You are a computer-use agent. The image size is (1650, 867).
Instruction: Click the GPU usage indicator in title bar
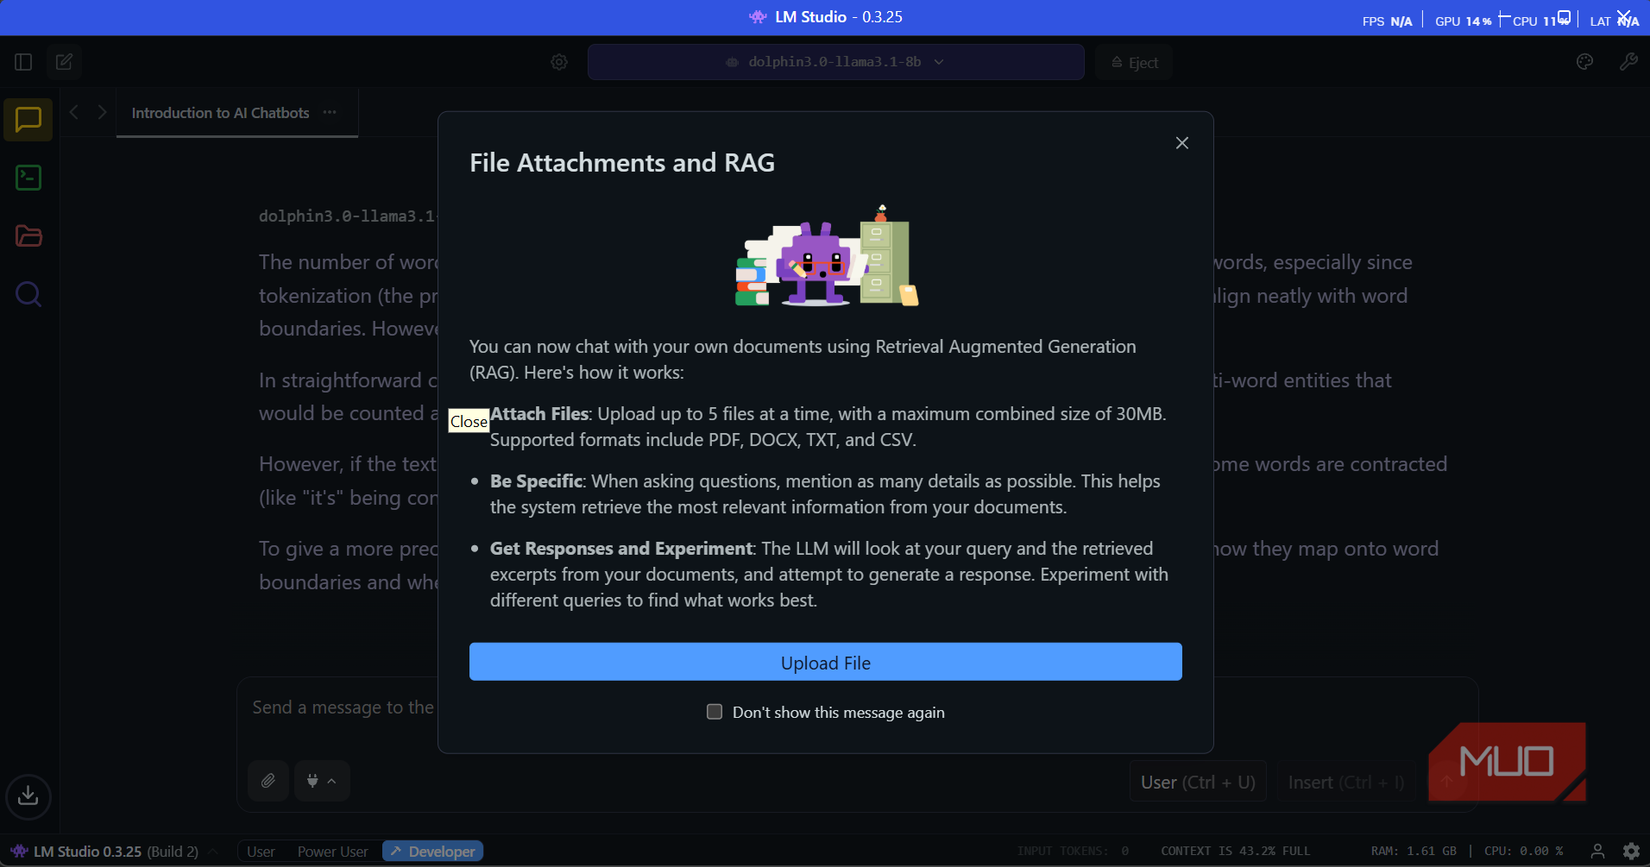click(1463, 21)
